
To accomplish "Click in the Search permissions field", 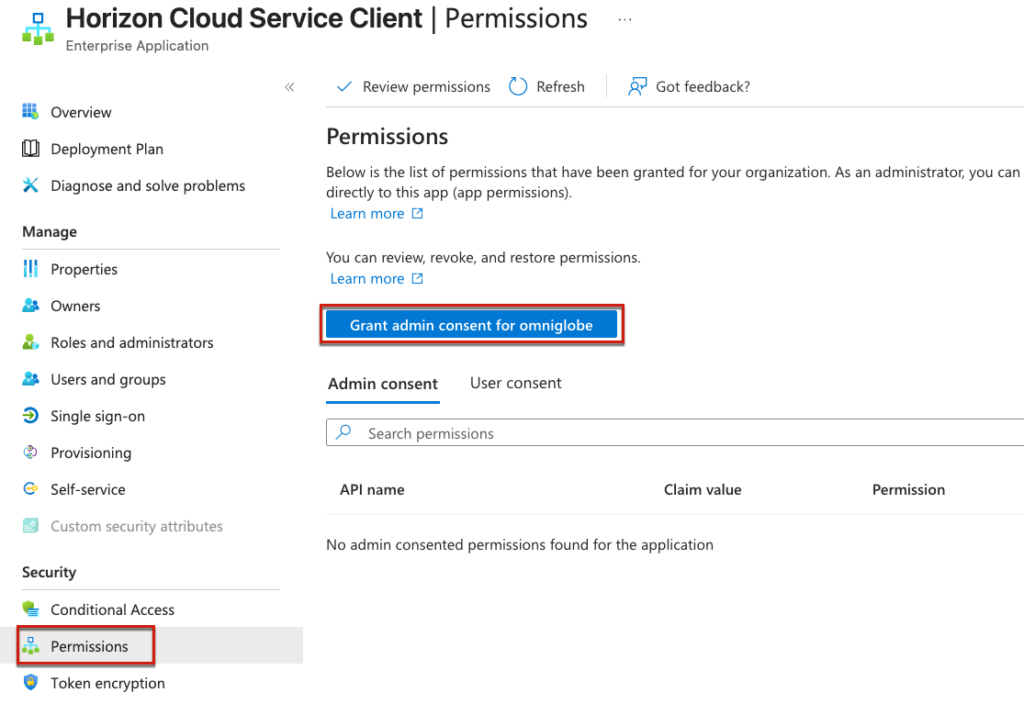I will [680, 433].
